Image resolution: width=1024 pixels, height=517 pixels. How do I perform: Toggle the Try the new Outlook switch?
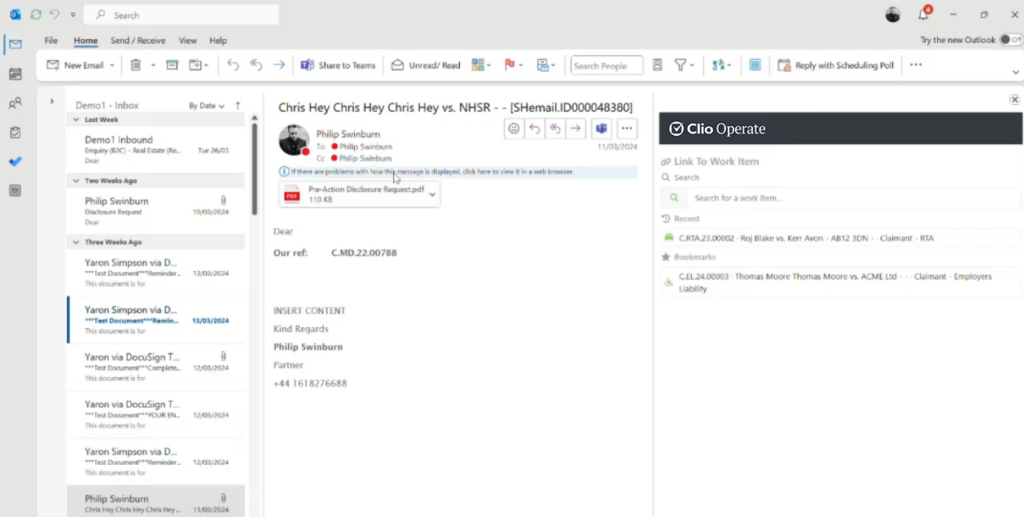click(1010, 40)
